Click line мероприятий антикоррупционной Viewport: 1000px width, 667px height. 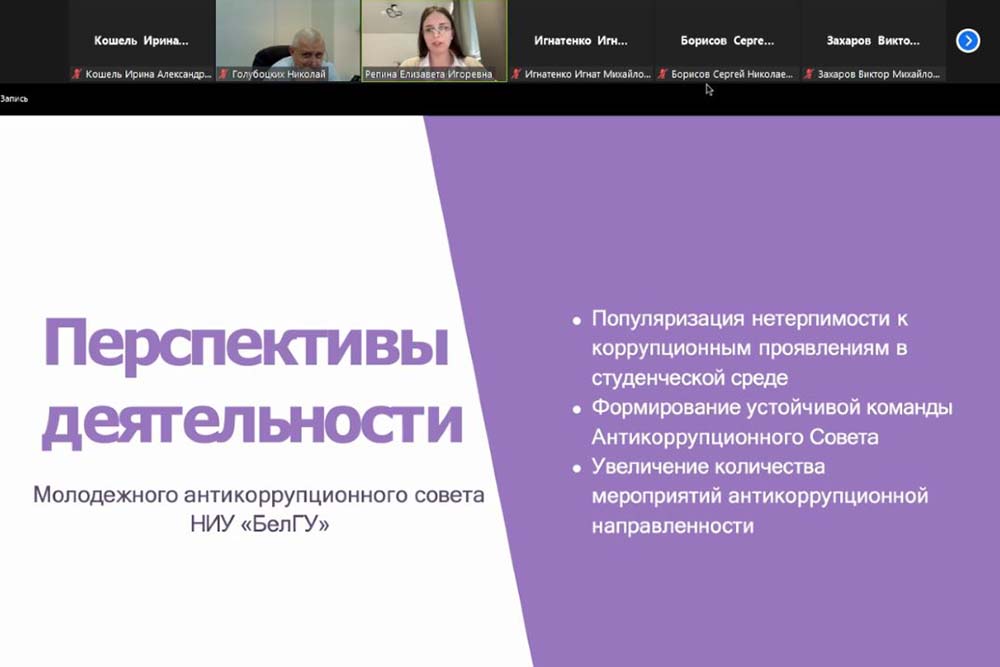point(760,496)
